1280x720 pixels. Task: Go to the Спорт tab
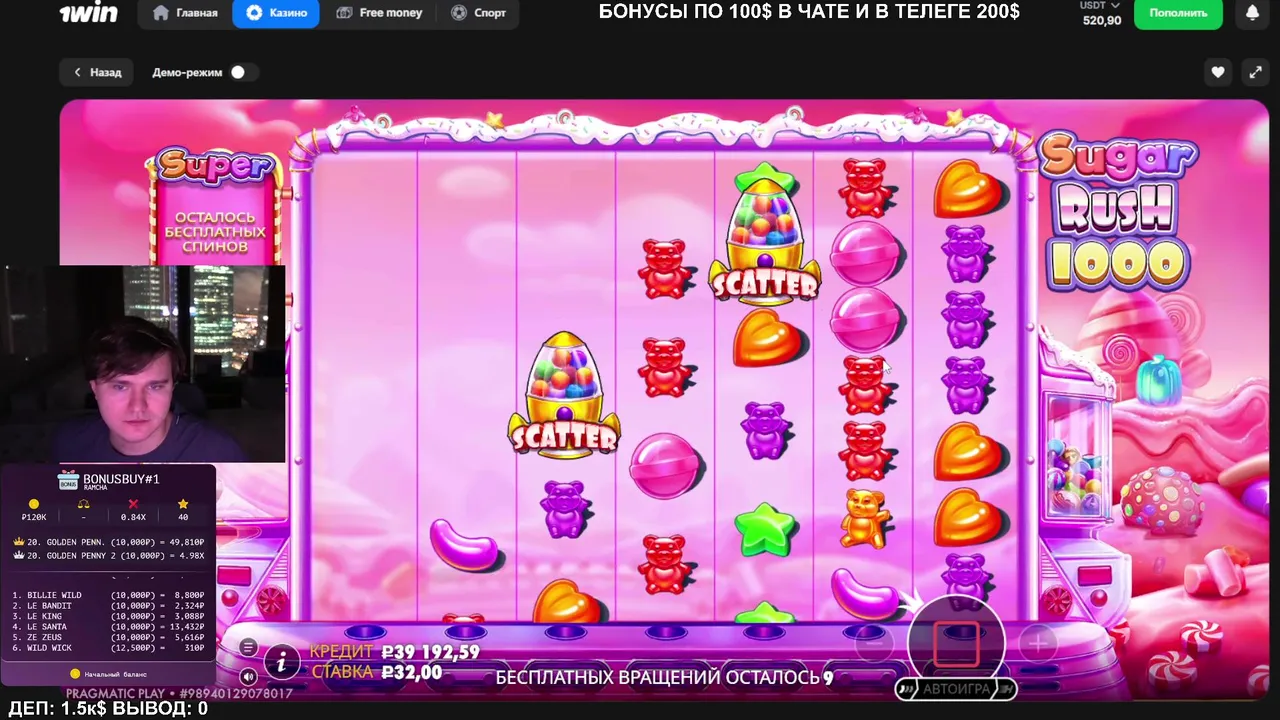tap(479, 13)
